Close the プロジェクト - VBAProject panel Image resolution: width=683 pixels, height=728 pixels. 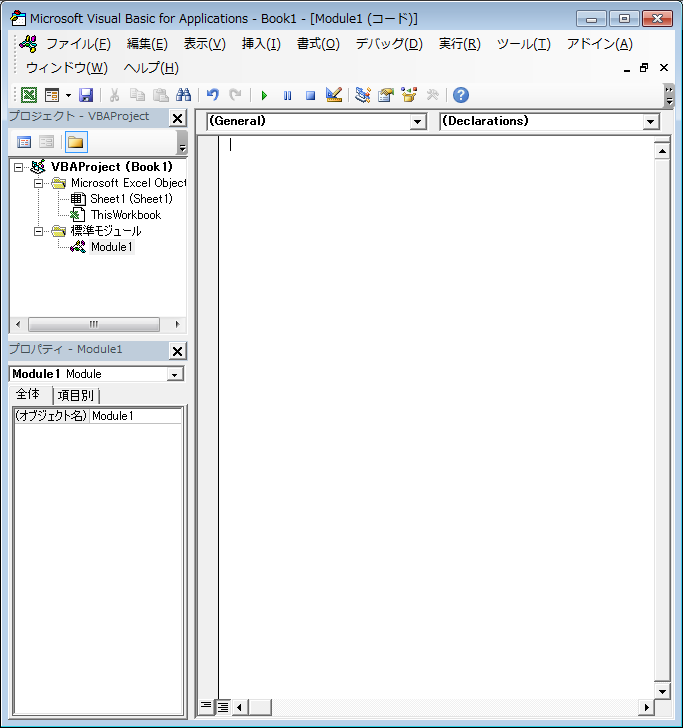[x=177, y=118]
